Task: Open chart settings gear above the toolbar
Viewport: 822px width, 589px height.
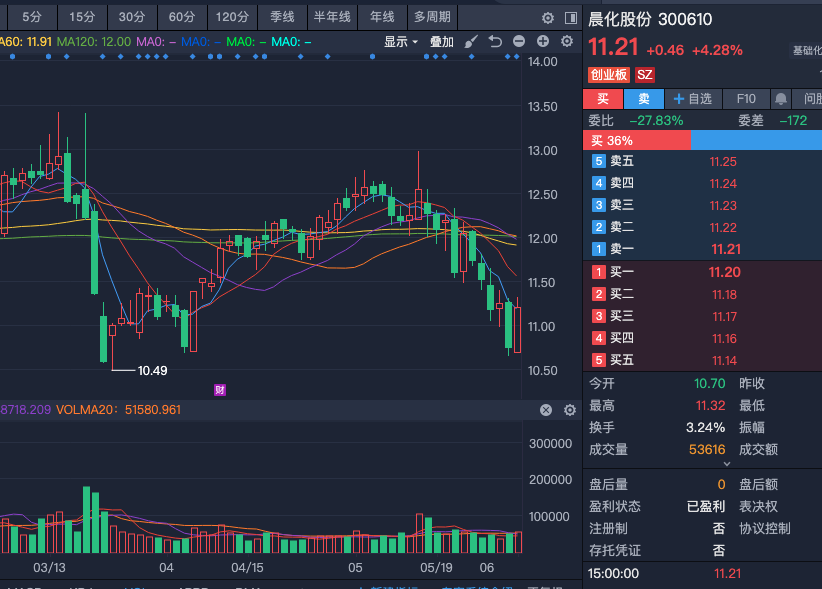Action: tap(548, 18)
